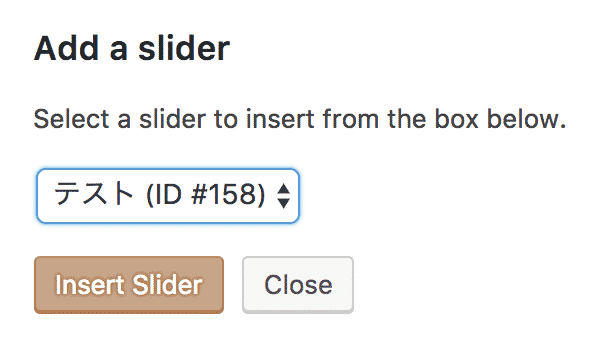Click the '(ID #158)' label in the dropdown
This screenshot has height=360, width=602.
(x=205, y=195)
